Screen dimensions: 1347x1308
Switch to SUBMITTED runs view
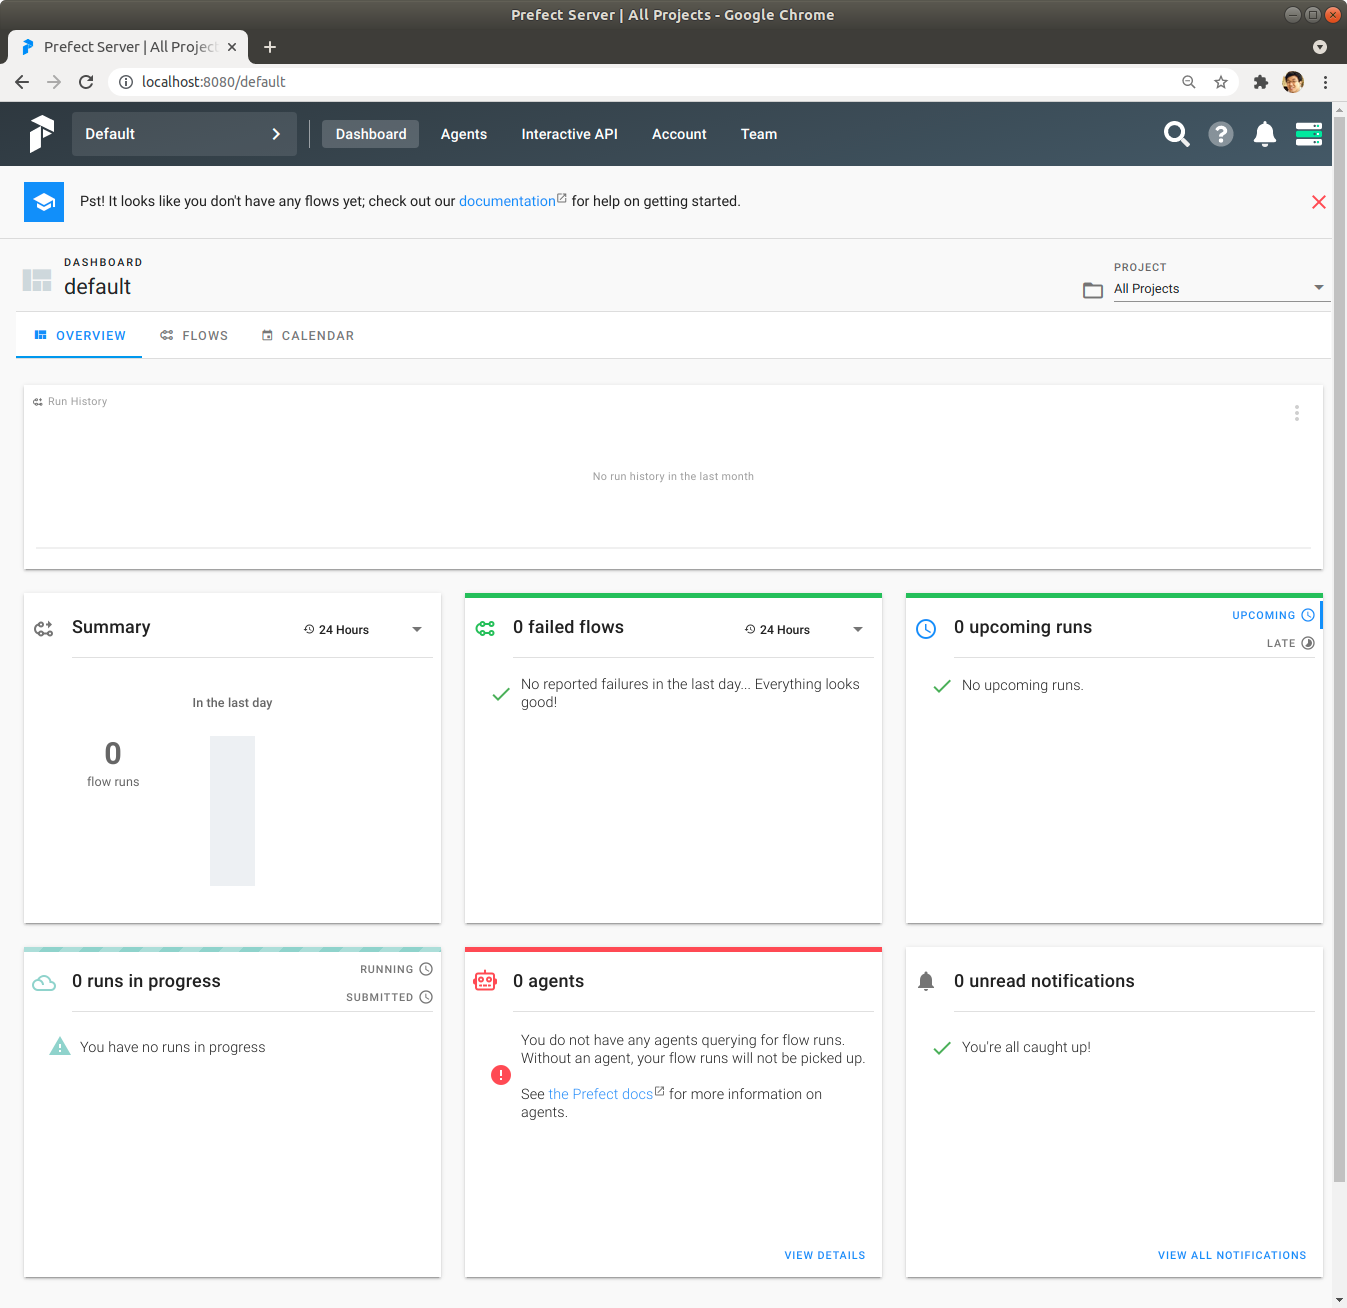coord(389,997)
